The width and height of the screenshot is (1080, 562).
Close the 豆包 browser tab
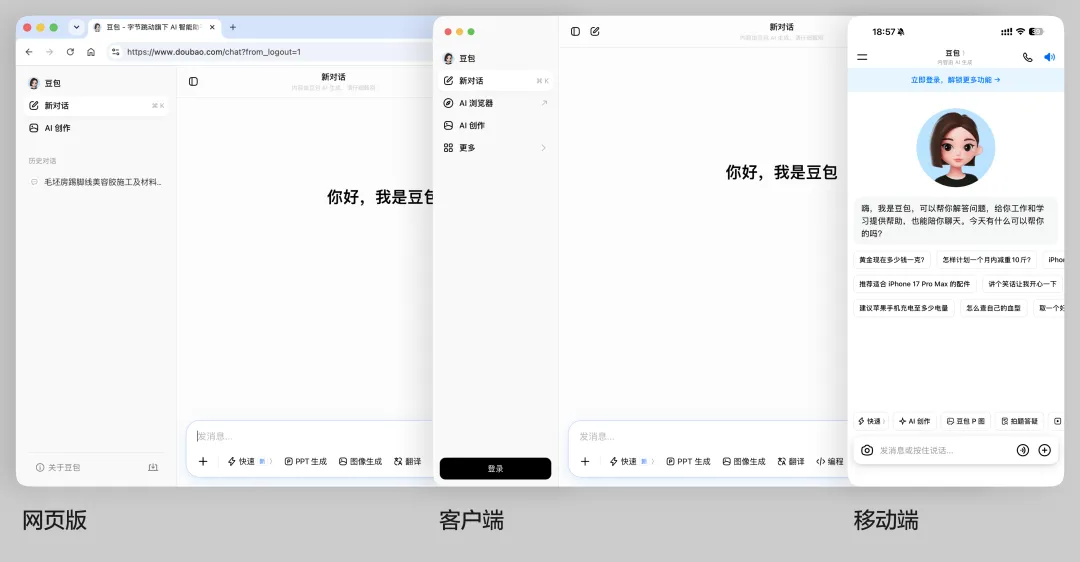coord(212,28)
